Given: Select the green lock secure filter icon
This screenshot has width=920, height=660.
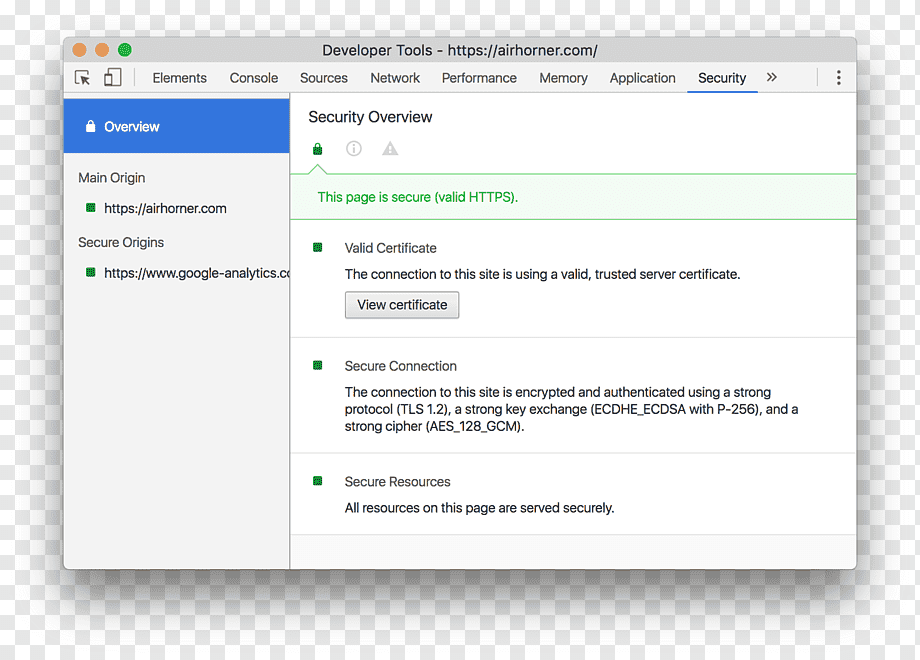Looking at the screenshot, I should point(317,149).
